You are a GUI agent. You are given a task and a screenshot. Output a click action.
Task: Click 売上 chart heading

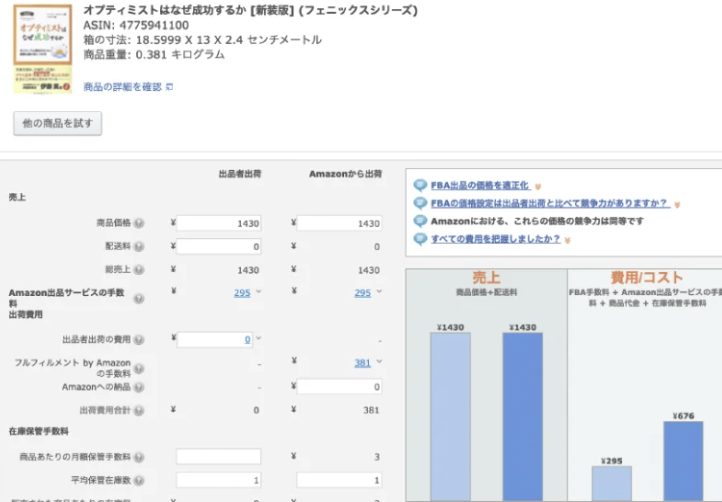(486, 277)
